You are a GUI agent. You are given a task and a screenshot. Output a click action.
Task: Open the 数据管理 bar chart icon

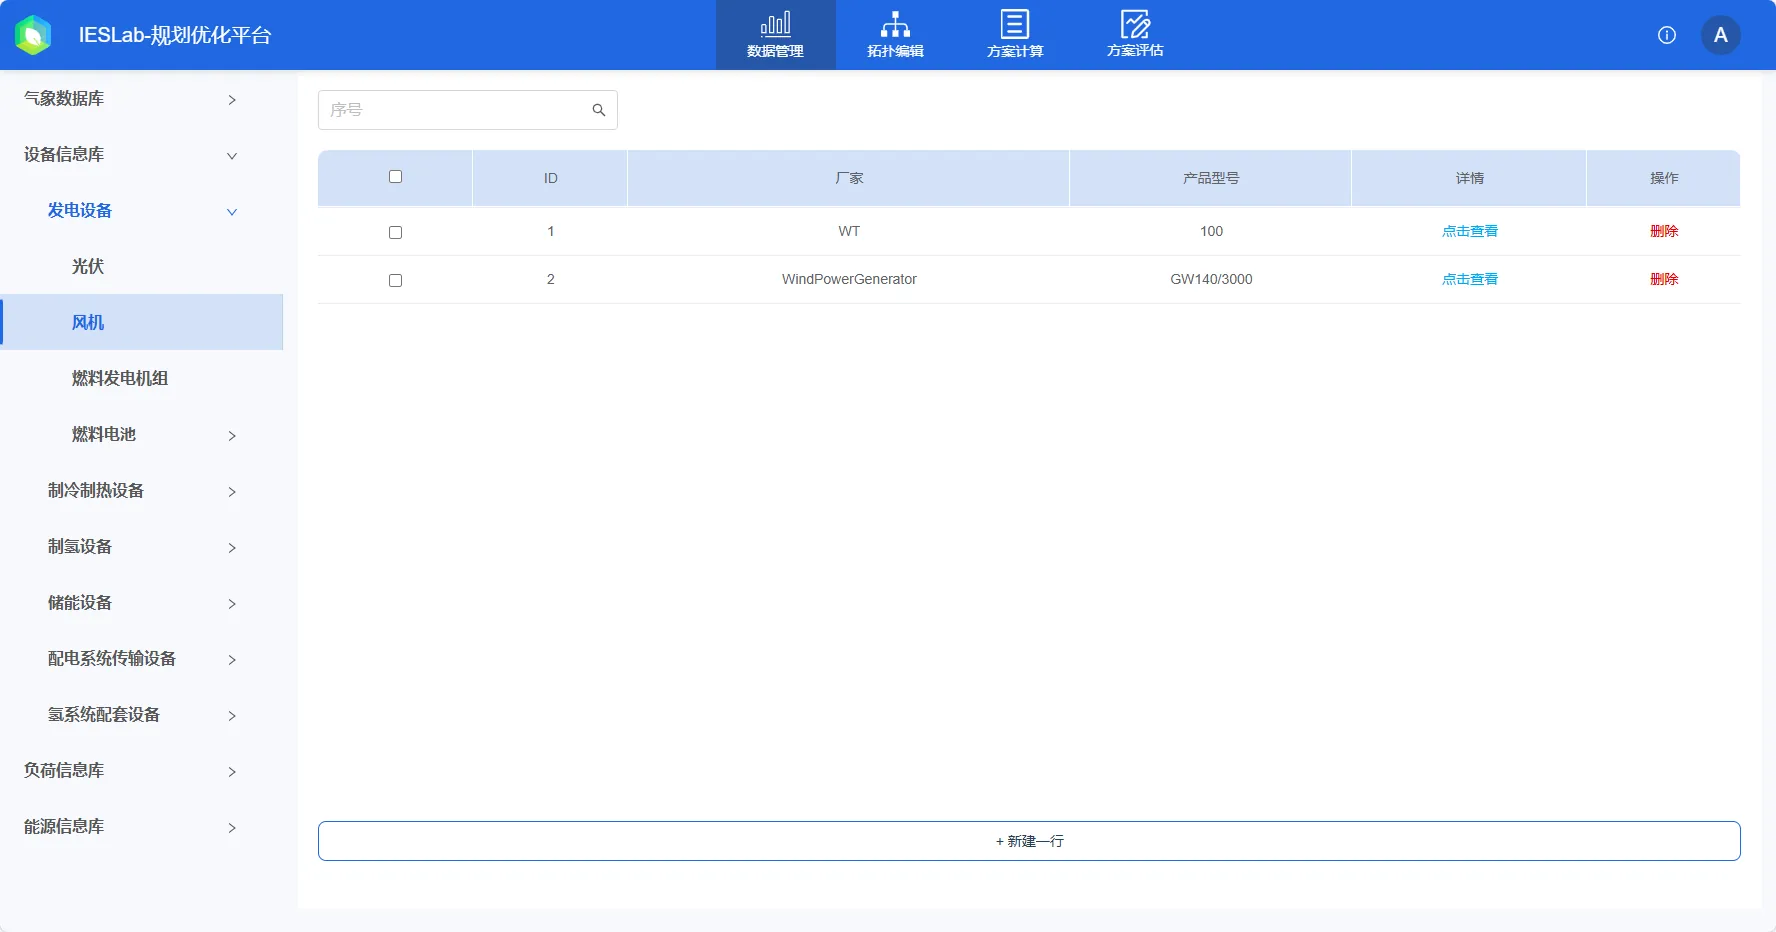(775, 23)
